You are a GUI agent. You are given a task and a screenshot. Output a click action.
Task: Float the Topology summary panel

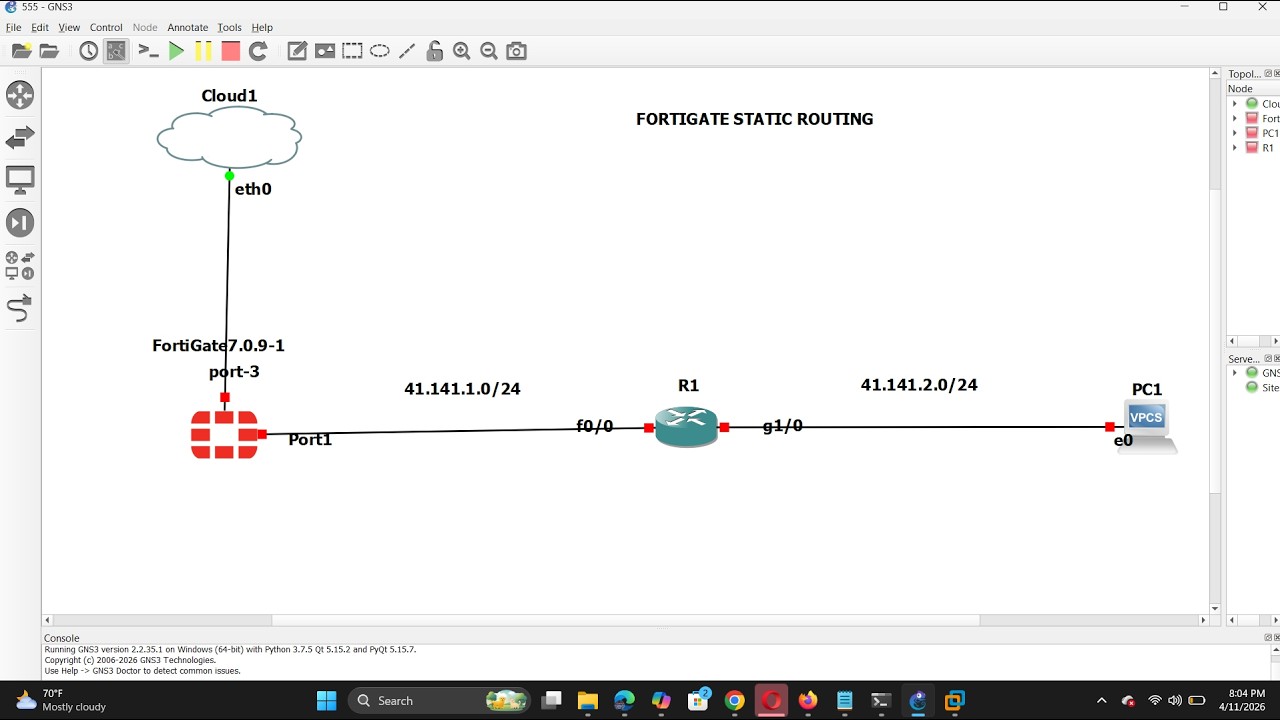[1267, 74]
